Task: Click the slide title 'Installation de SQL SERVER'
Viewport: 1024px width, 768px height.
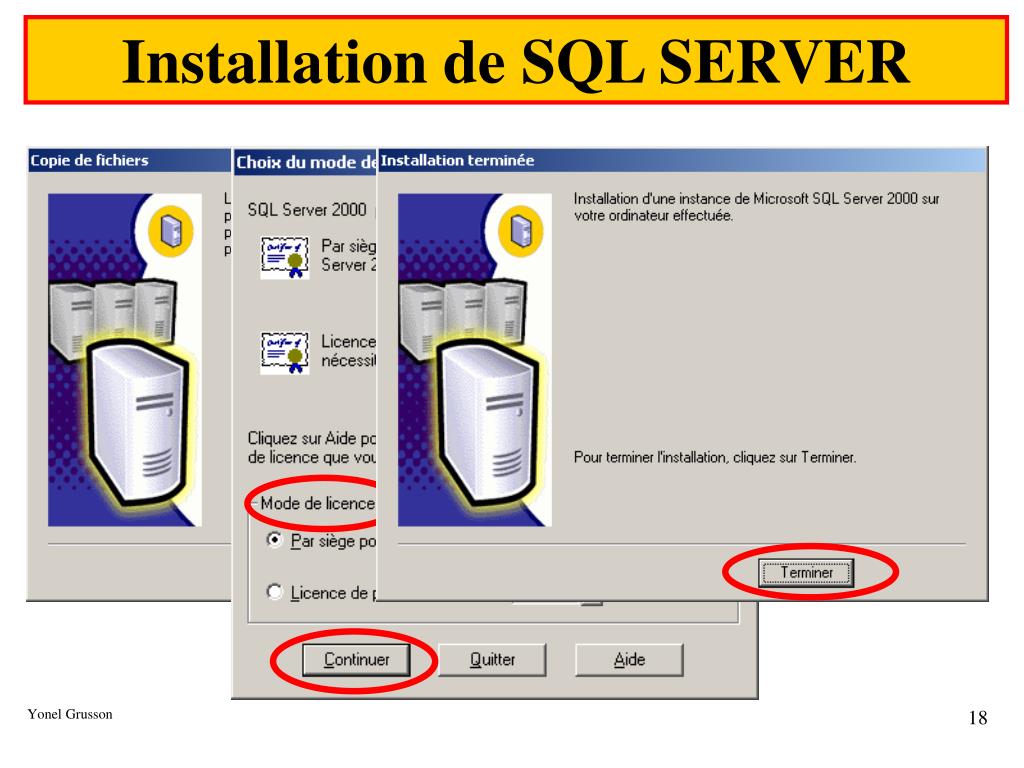Action: [x=515, y=61]
